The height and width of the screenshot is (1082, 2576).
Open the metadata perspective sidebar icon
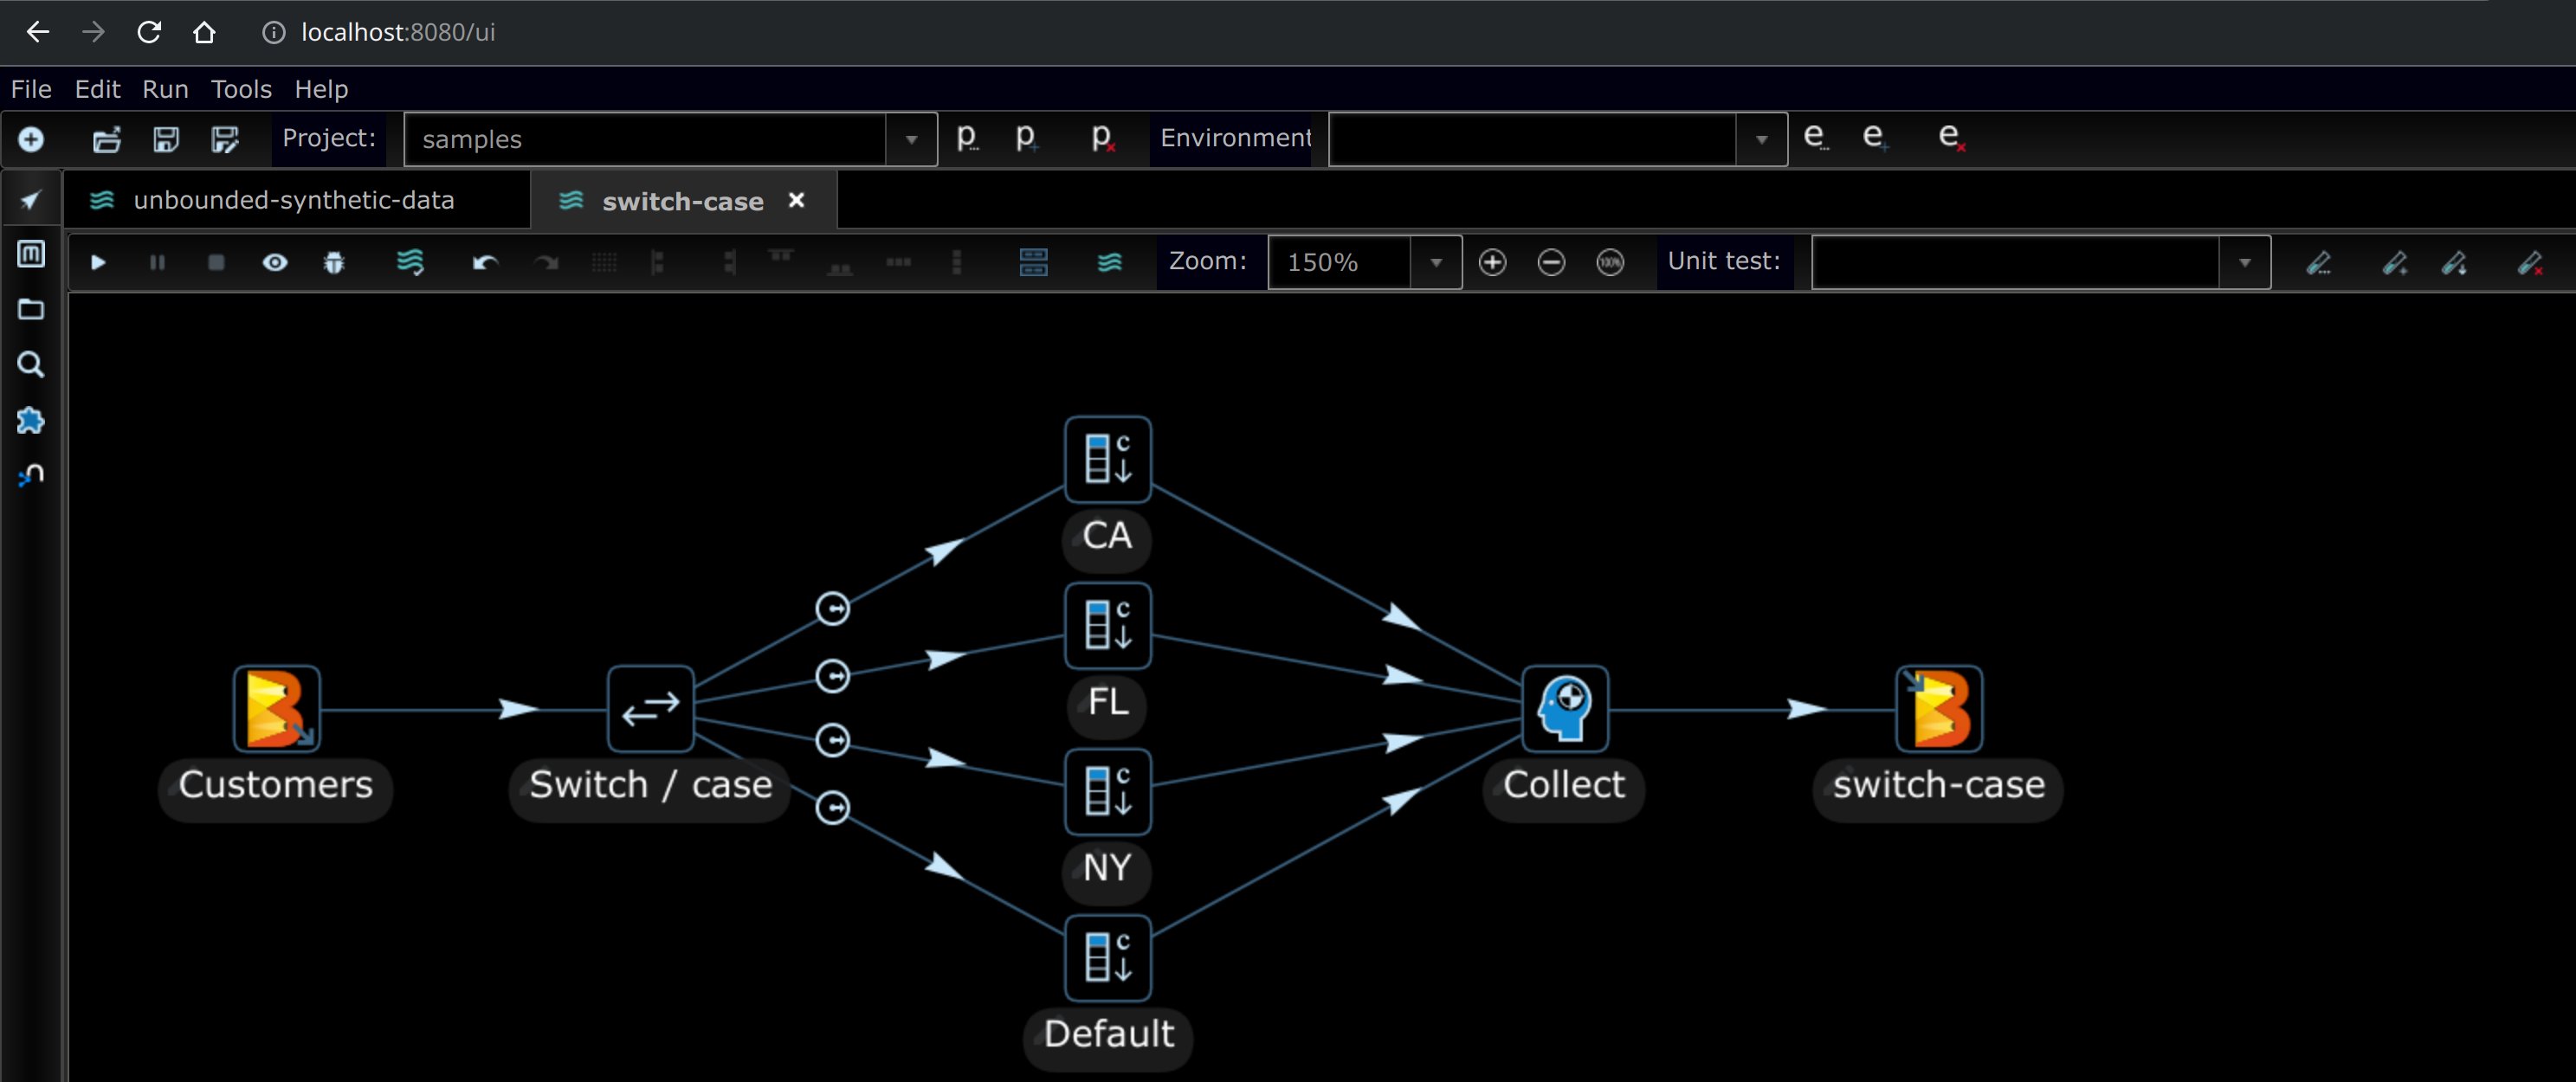tap(31, 254)
